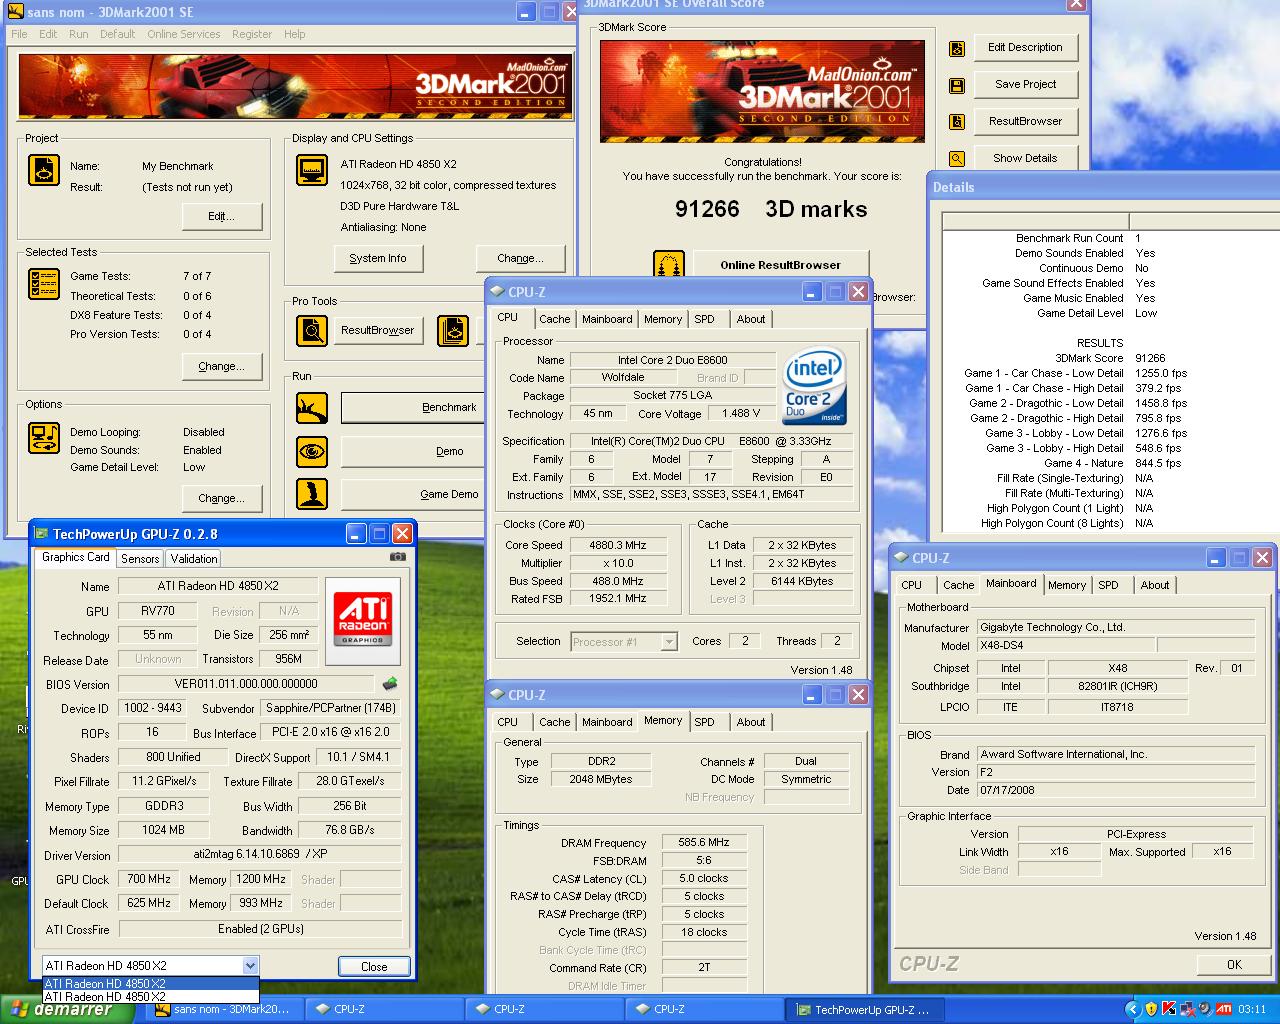Click the Game Demo joystick icon
This screenshot has height=1024, width=1280.
312,494
